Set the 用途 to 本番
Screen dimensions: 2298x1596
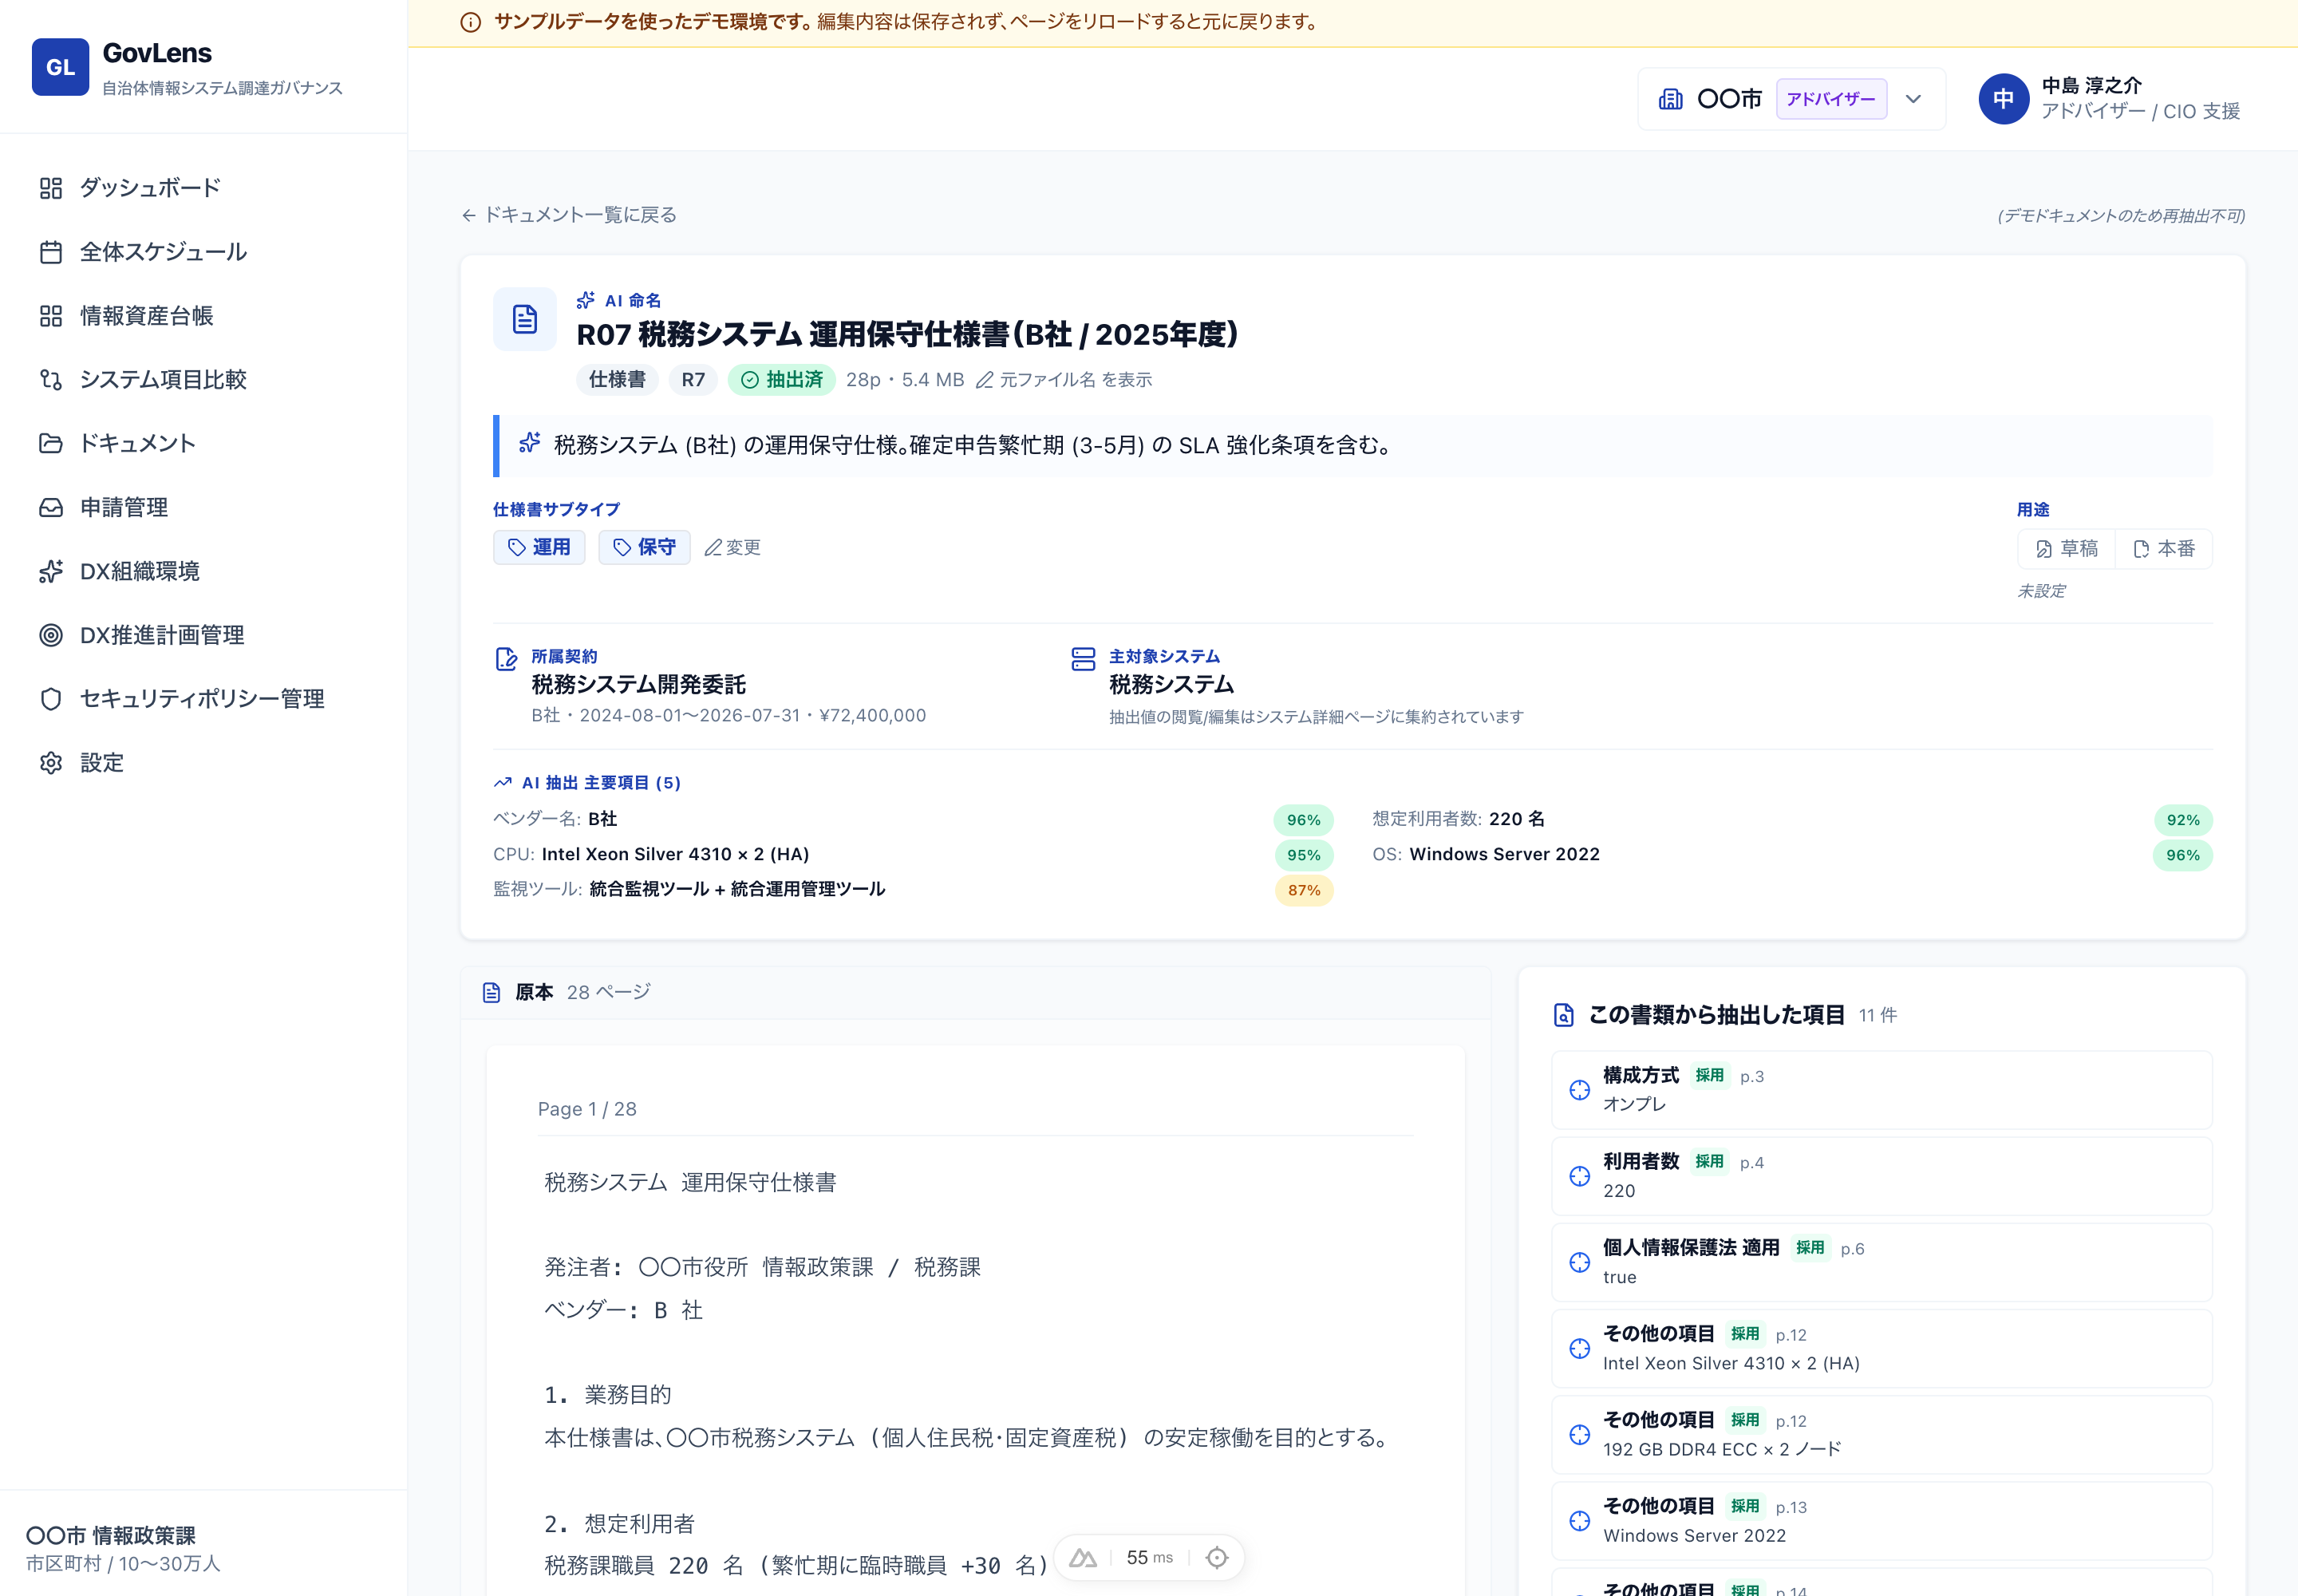click(x=2164, y=549)
